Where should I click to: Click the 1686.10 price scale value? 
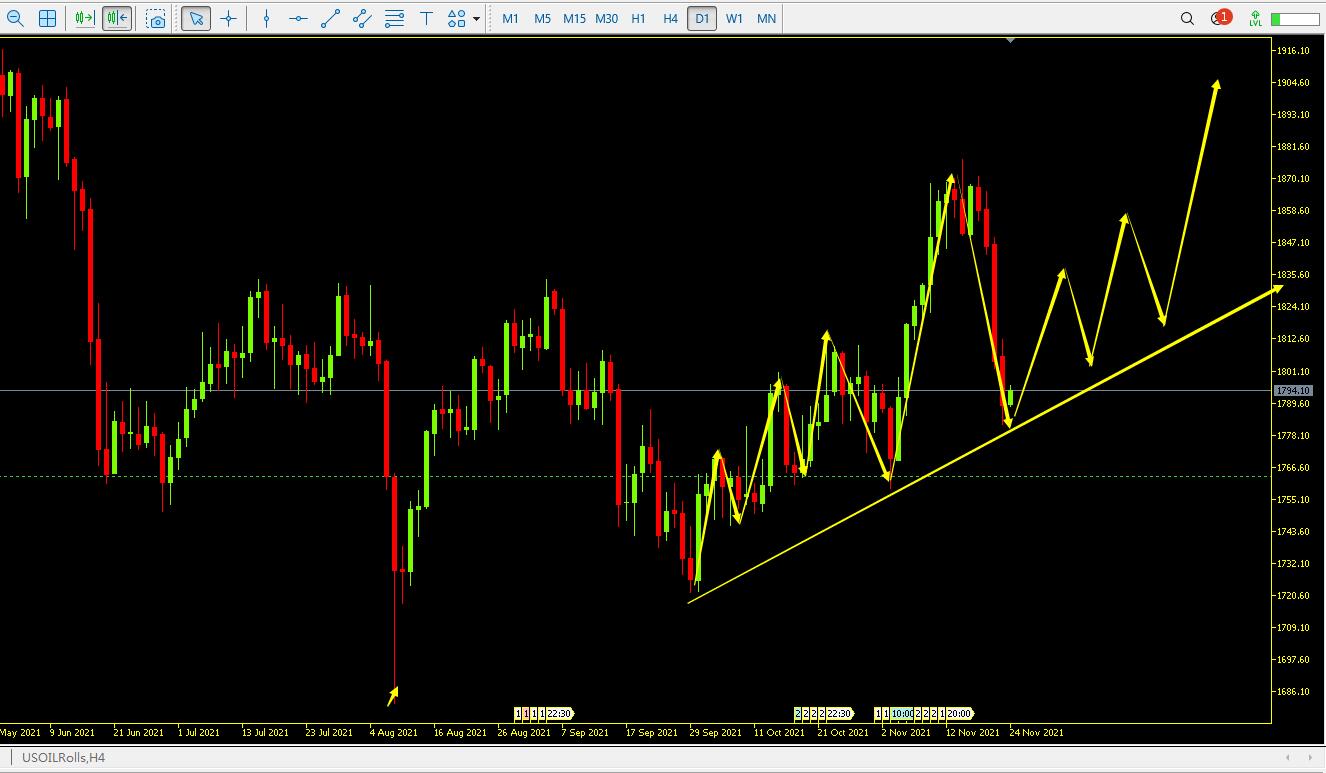tap(1292, 691)
